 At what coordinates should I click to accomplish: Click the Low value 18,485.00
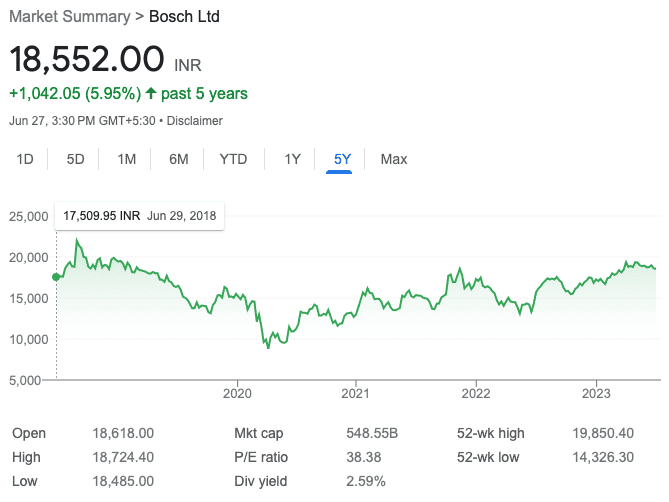click(x=123, y=481)
